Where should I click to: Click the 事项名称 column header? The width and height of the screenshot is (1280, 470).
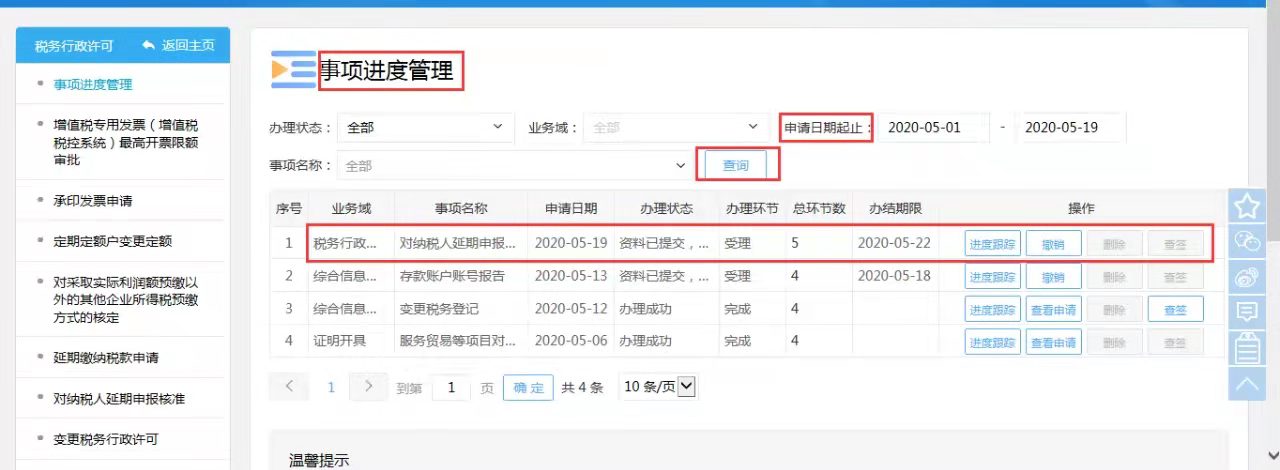[461, 208]
